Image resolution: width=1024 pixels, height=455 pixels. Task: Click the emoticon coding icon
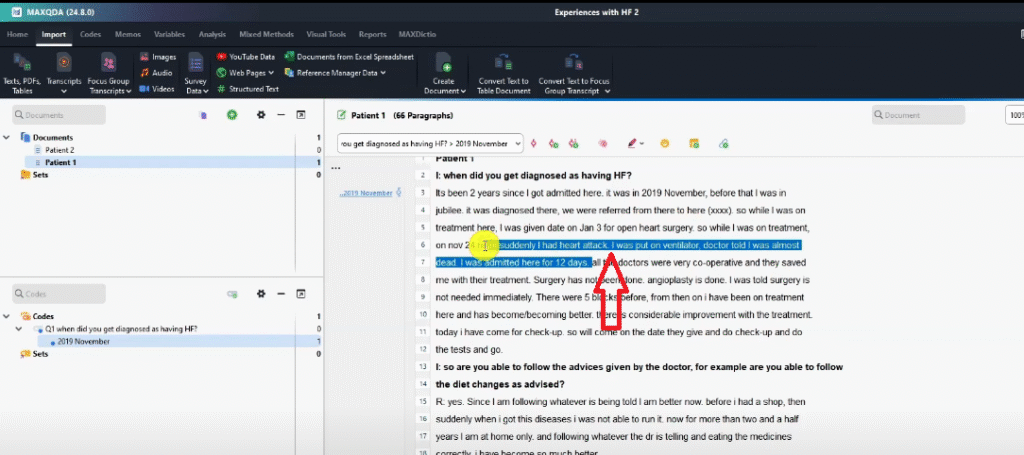click(665, 144)
